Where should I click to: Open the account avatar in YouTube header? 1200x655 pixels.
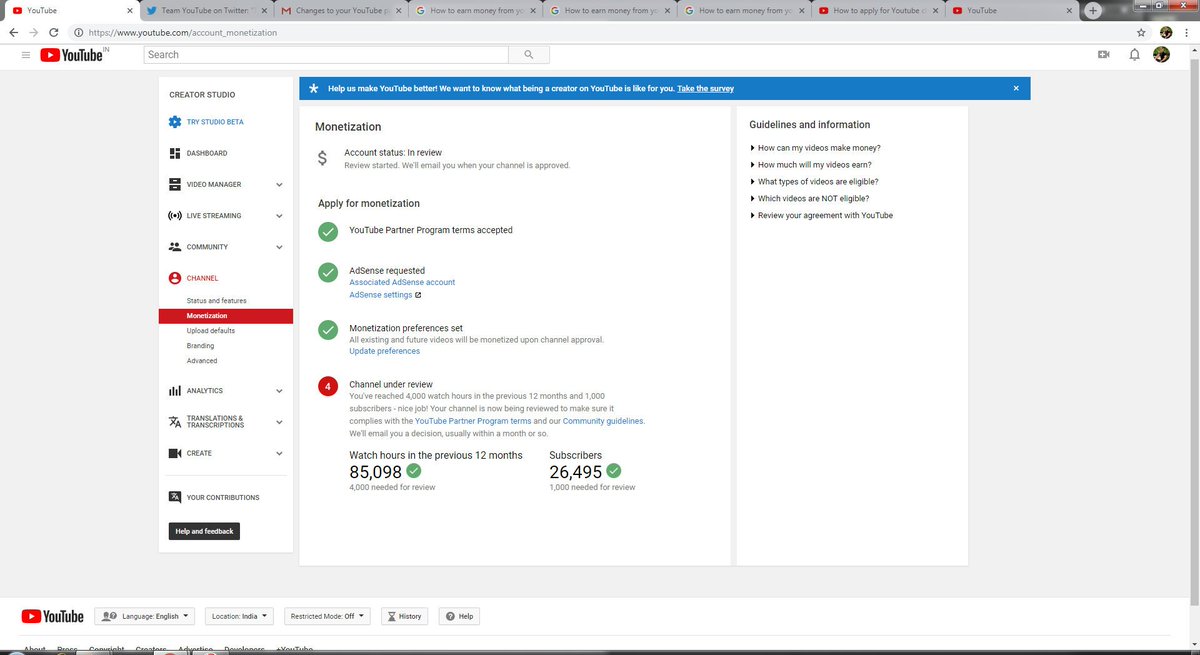tap(1161, 55)
